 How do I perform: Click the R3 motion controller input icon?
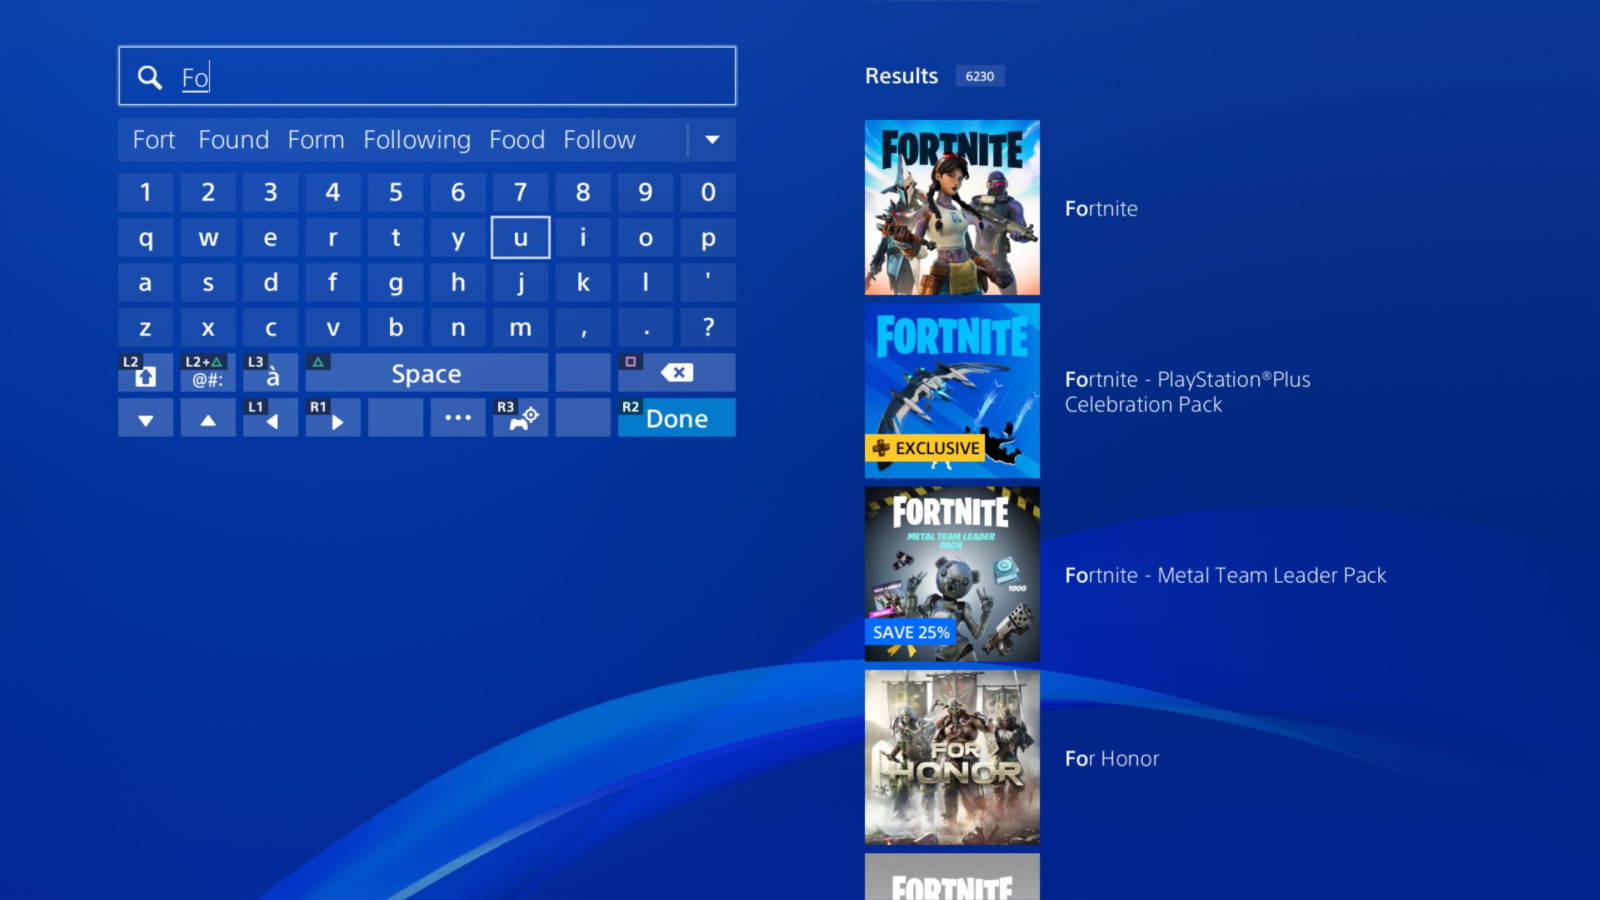click(x=520, y=418)
